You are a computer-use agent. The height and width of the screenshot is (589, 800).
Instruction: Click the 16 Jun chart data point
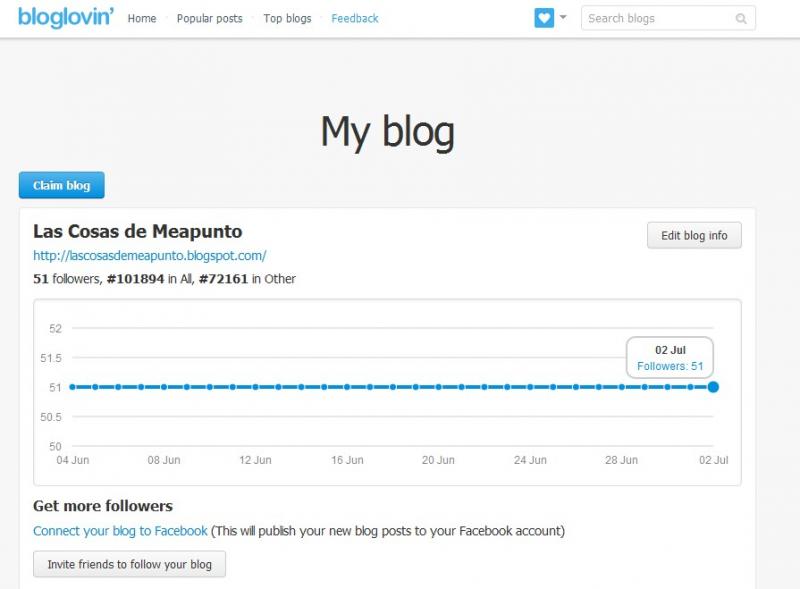click(347, 387)
